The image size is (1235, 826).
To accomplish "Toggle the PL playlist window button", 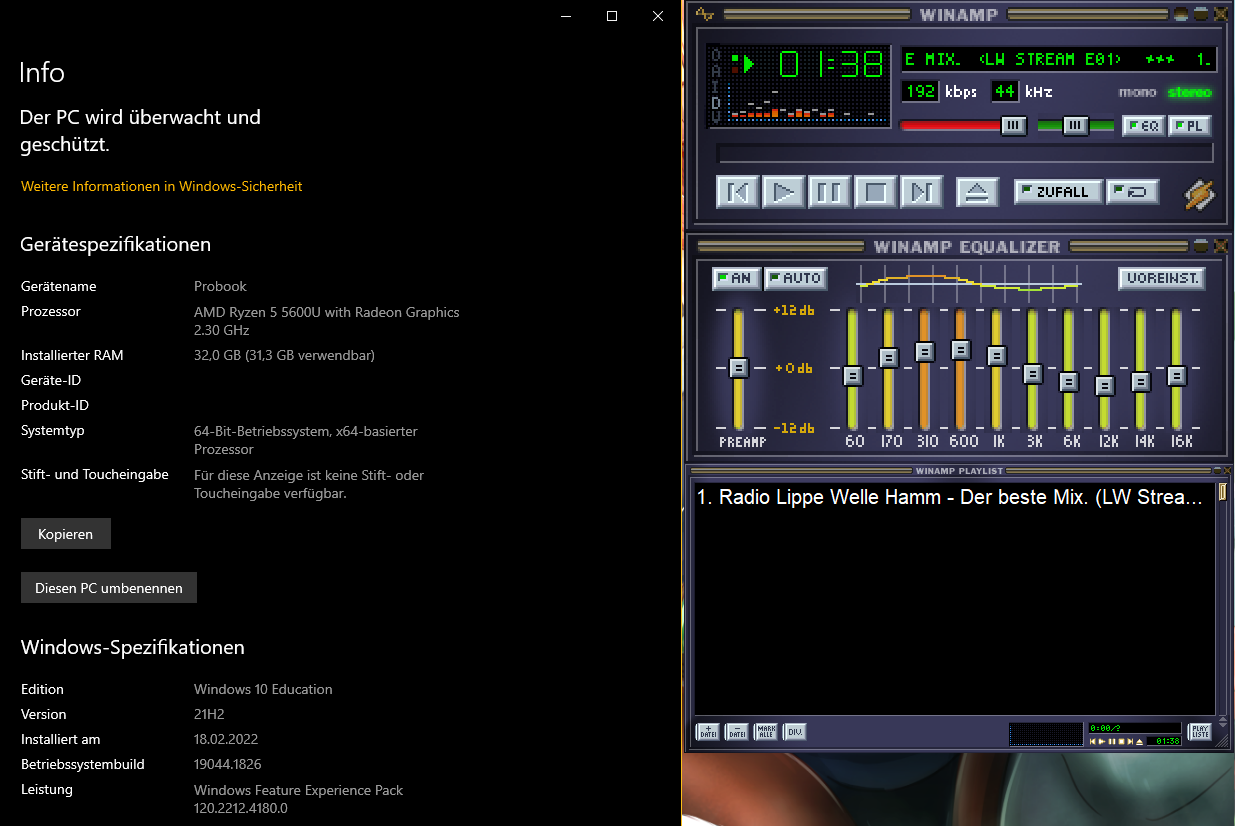I will [x=1190, y=126].
